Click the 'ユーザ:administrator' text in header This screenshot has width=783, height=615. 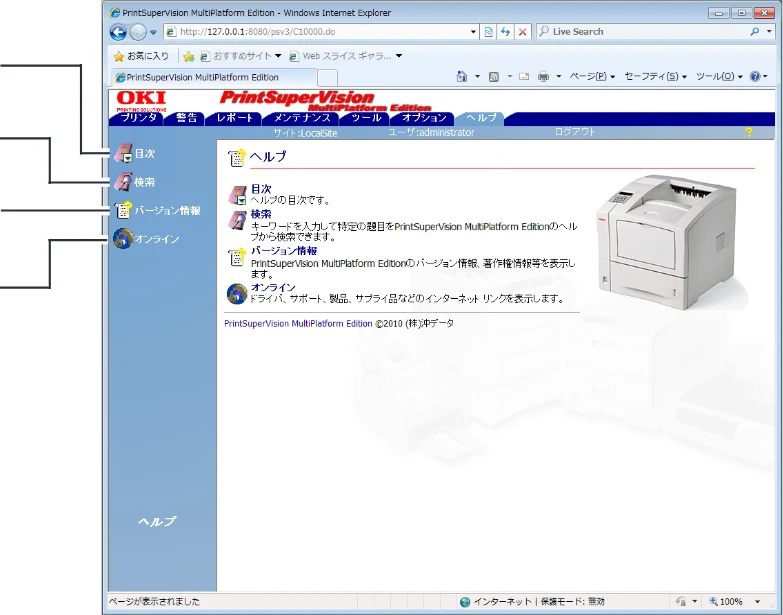(x=431, y=132)
